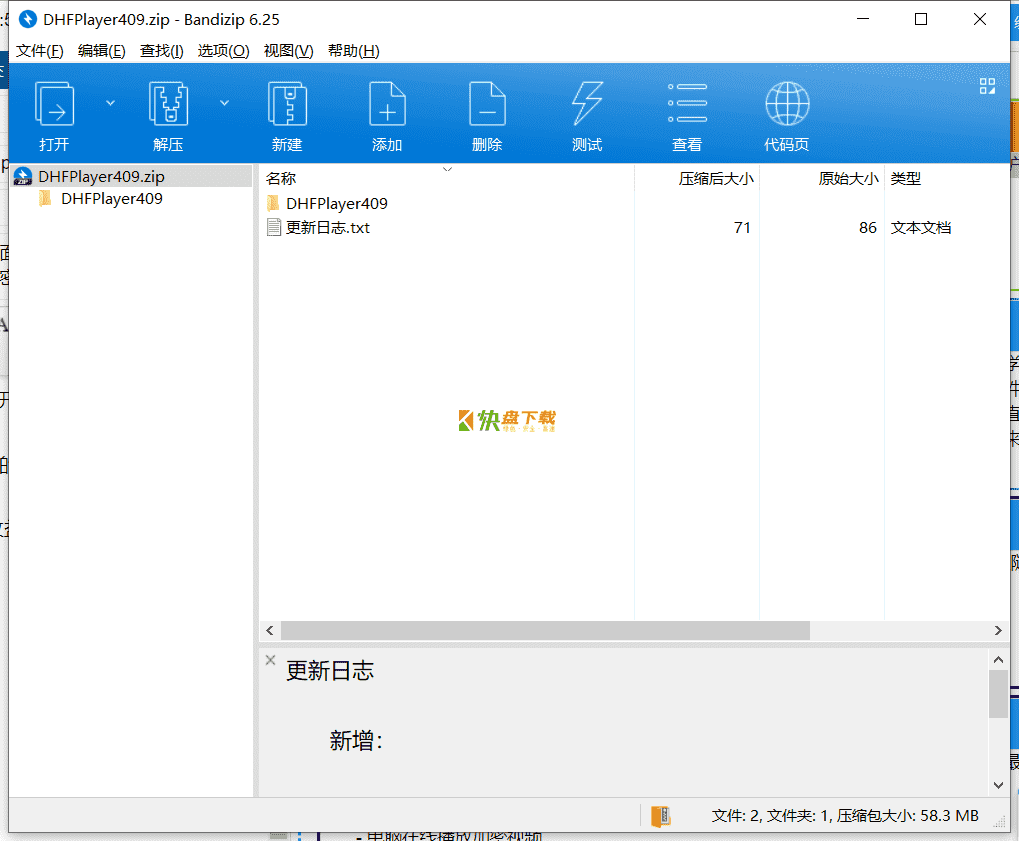Click the preview pane scroll-down arrow
1019x841 pixels.
pyautogui.click(x=998, y=785)
